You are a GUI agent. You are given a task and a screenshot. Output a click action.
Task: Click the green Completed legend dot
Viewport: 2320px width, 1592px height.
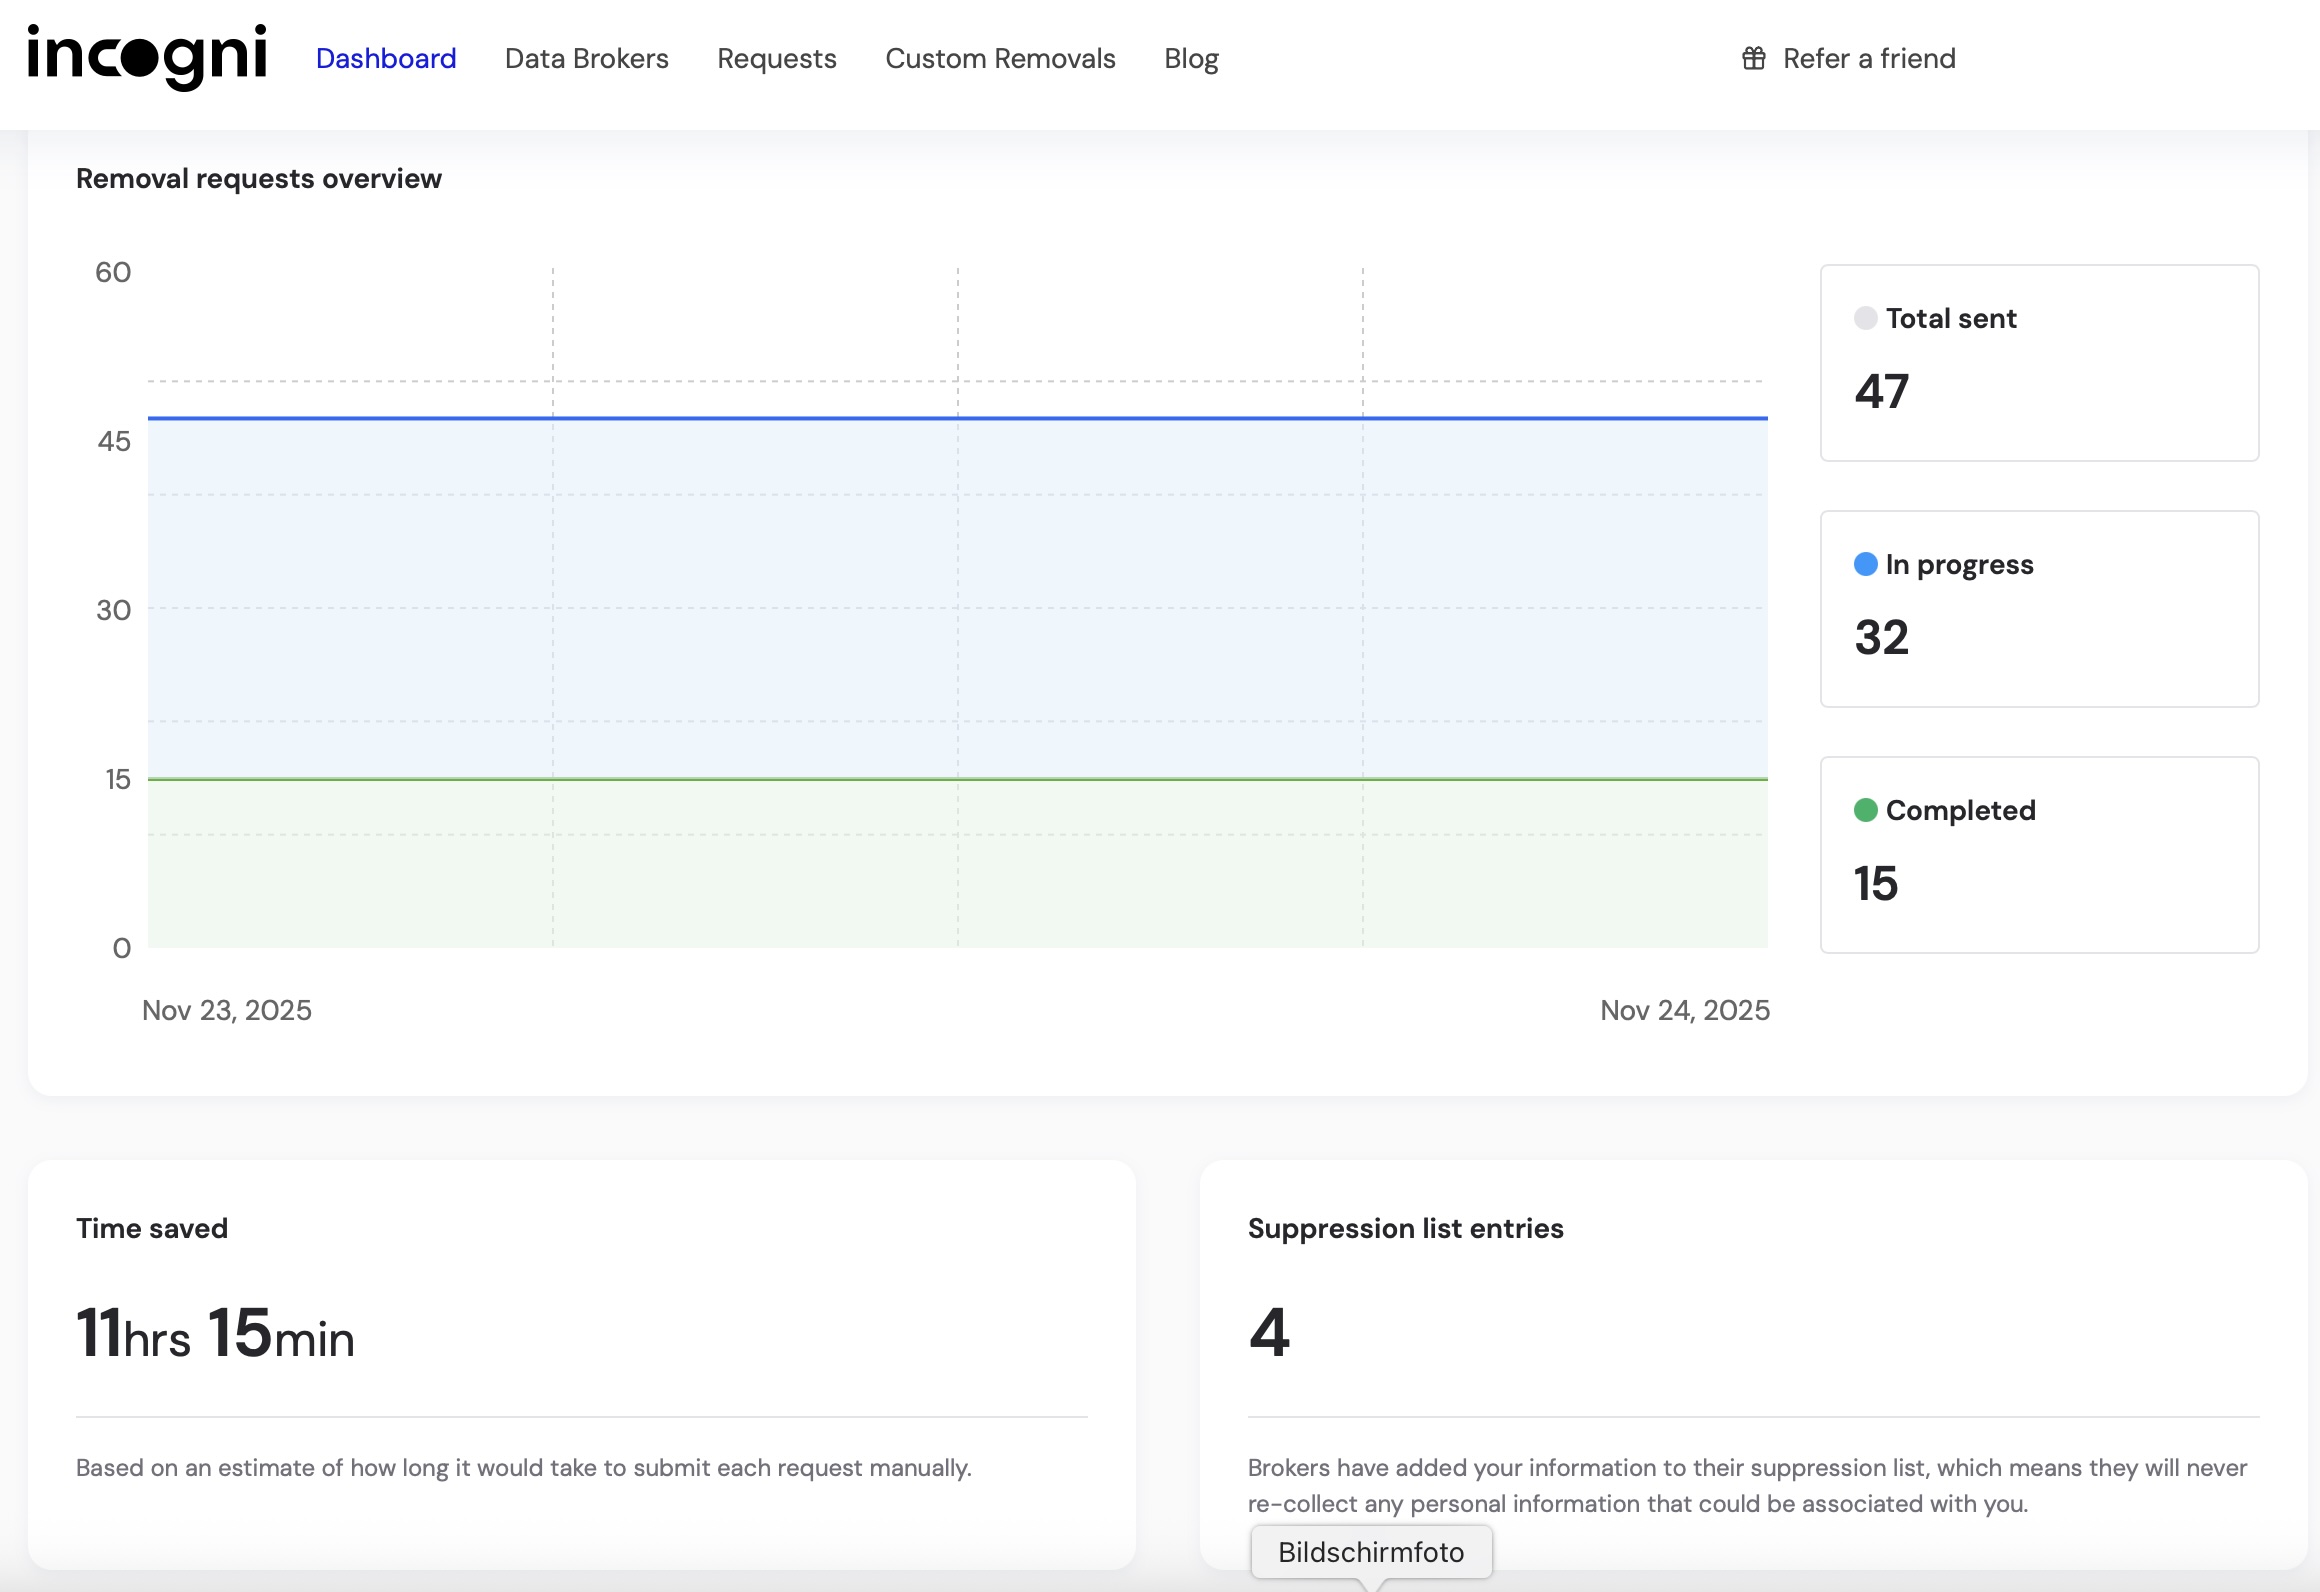click(x=1865, y=810)
